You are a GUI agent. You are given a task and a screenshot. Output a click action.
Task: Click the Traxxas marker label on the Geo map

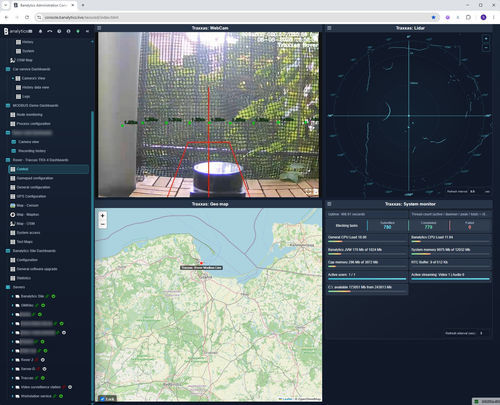click(x=201, y=268)
